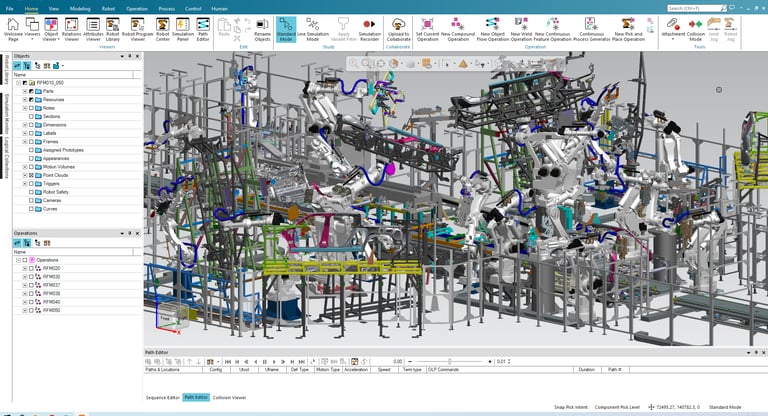The image size is (768, 416).
Task: Start the Simulation Recorder
Action: (x=369, y=29)
